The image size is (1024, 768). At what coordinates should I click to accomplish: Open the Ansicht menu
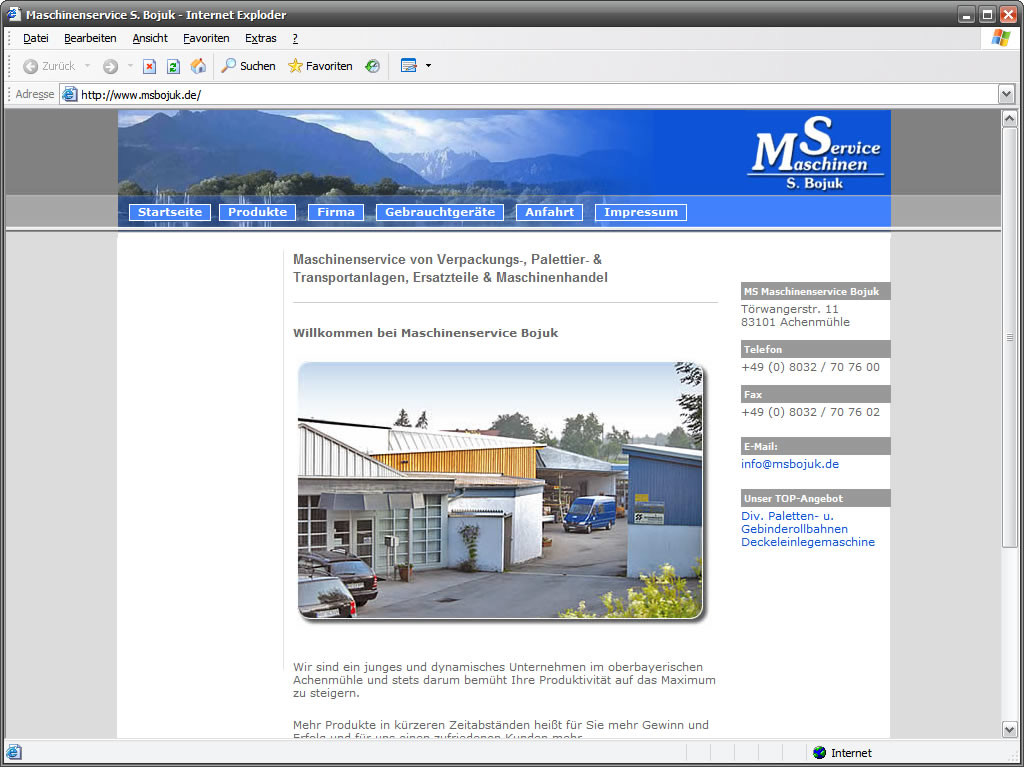click(x=150, y=39)
